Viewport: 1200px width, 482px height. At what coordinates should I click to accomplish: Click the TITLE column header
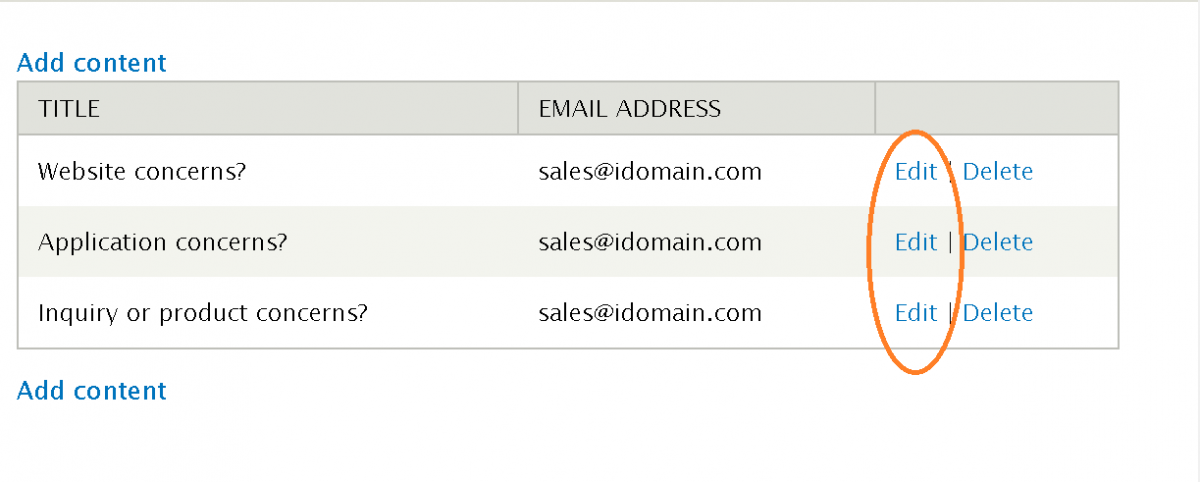point(69,108)
